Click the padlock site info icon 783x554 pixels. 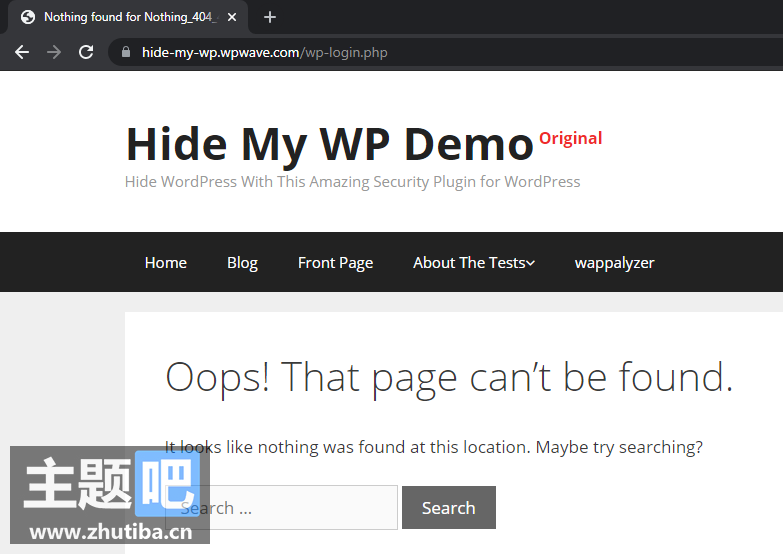click(x=126, y=52)
